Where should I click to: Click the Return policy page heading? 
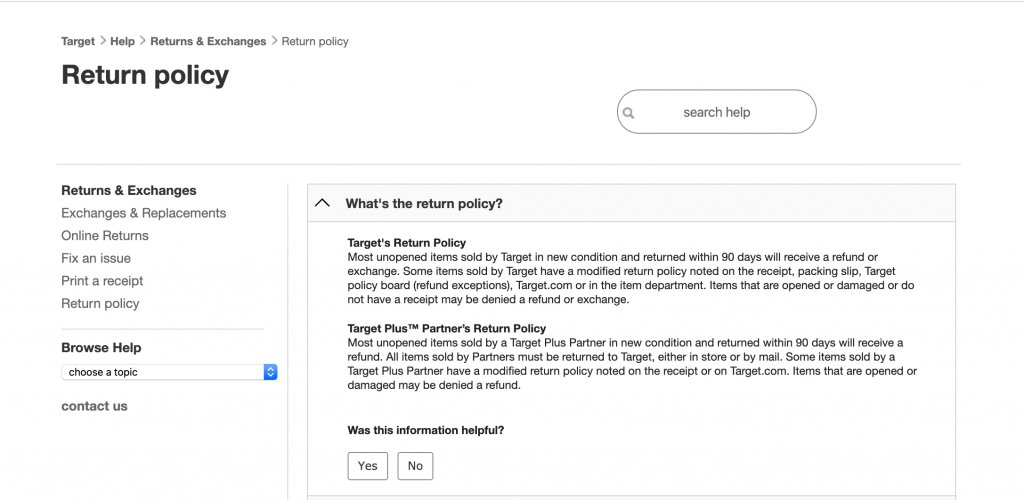(x=145, y=75)
